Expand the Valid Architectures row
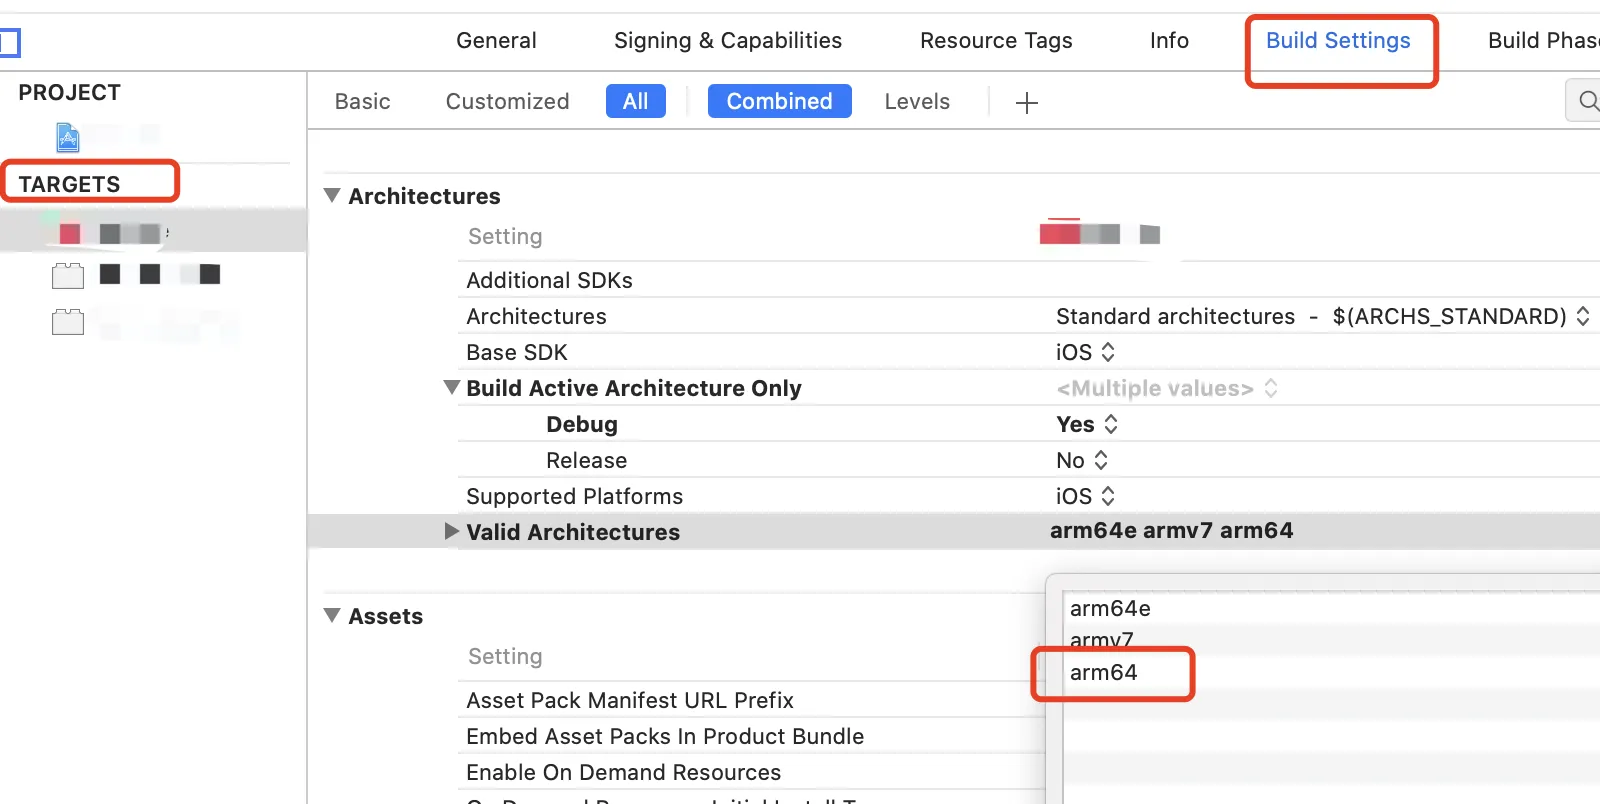Viewport: 1600px width, 804px height. 452,531
